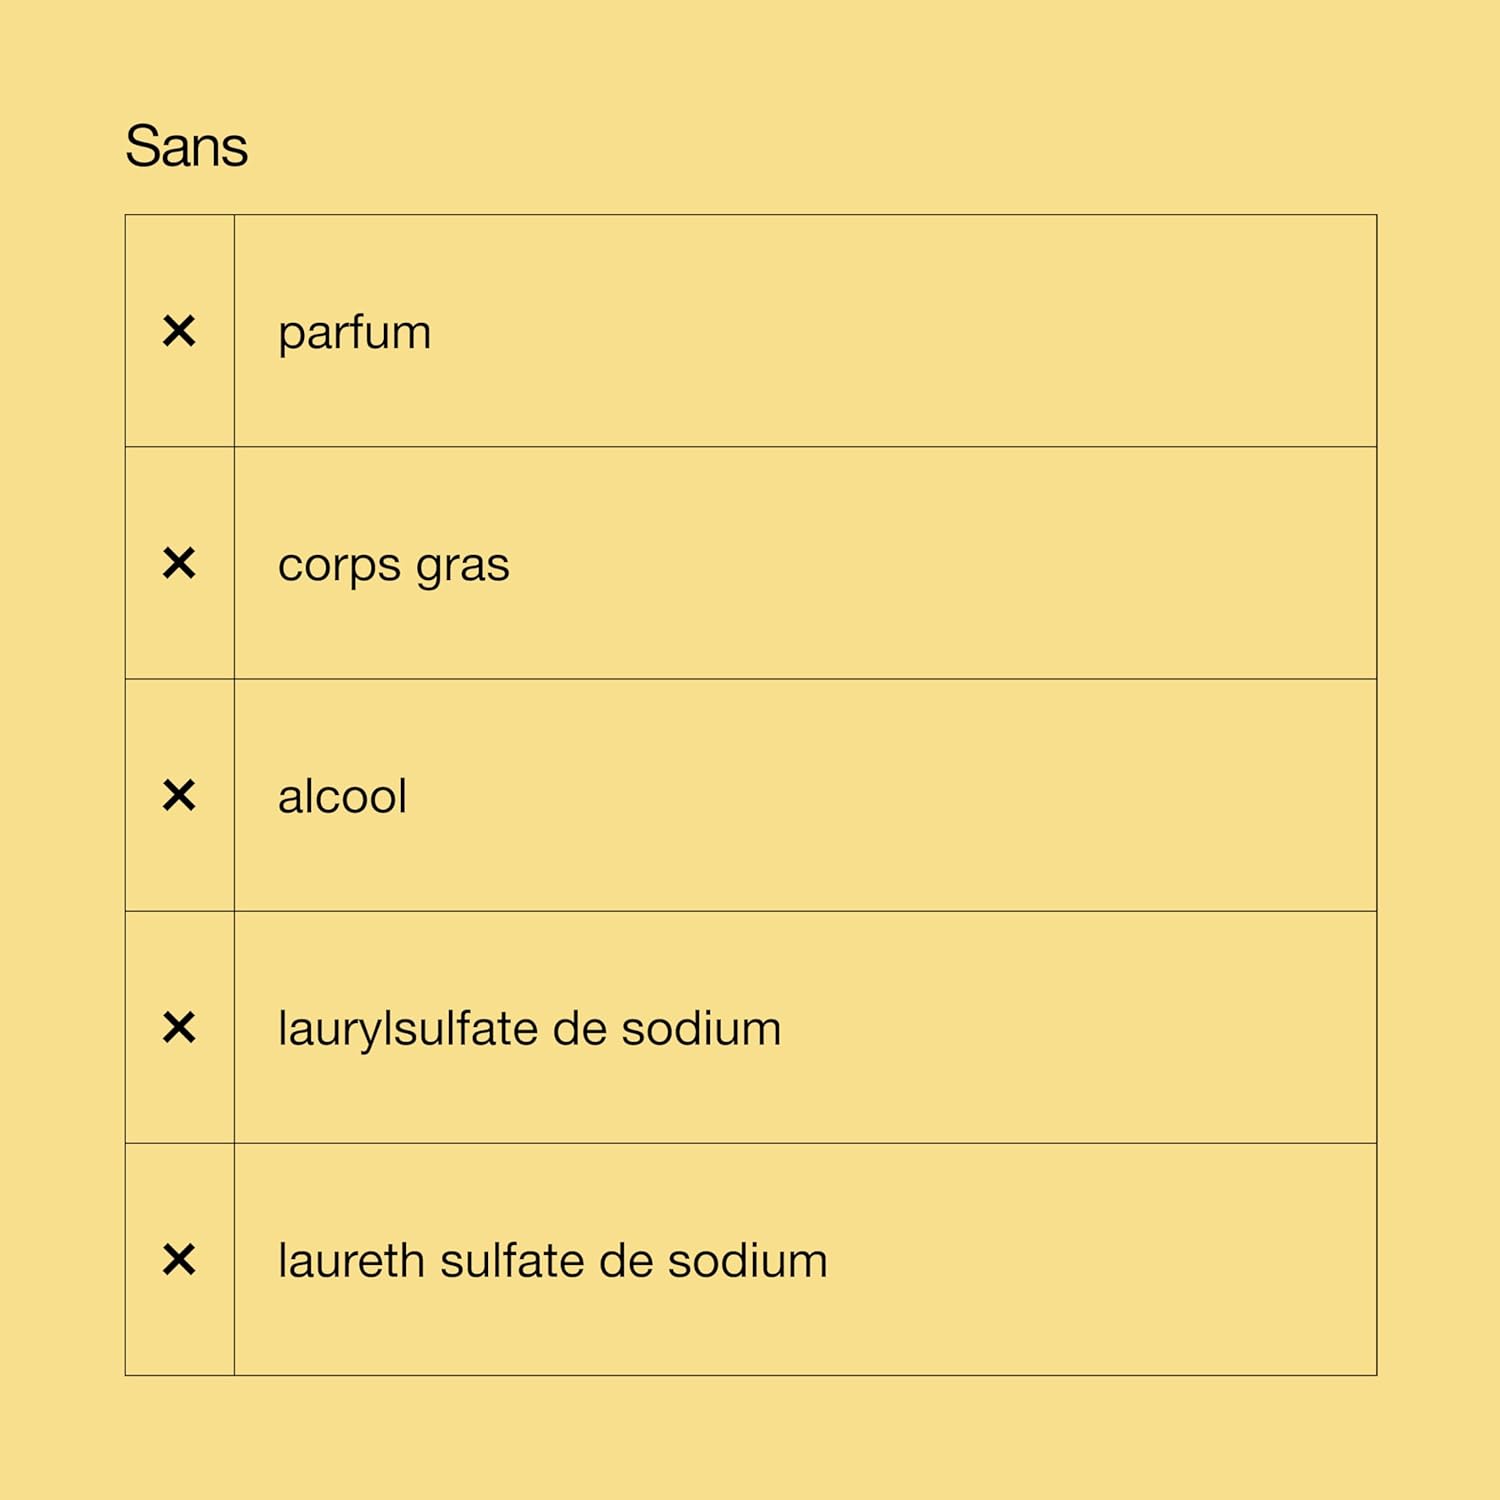Click the word sulfate in last row
1500x1500 pixels.
click(512, 1261)
